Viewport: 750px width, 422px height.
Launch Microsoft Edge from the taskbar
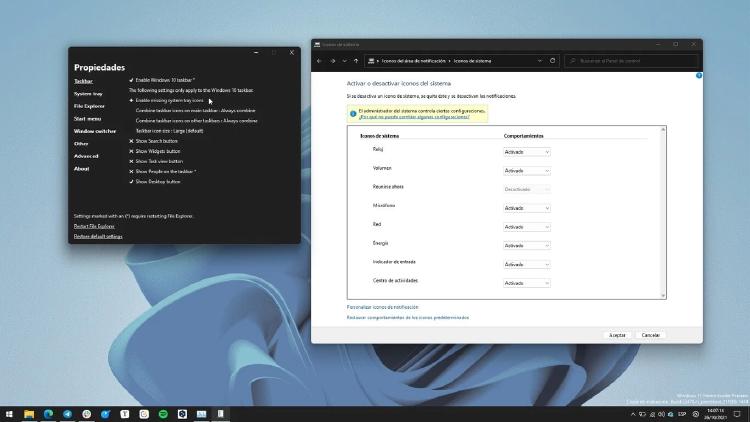point(47,413)
